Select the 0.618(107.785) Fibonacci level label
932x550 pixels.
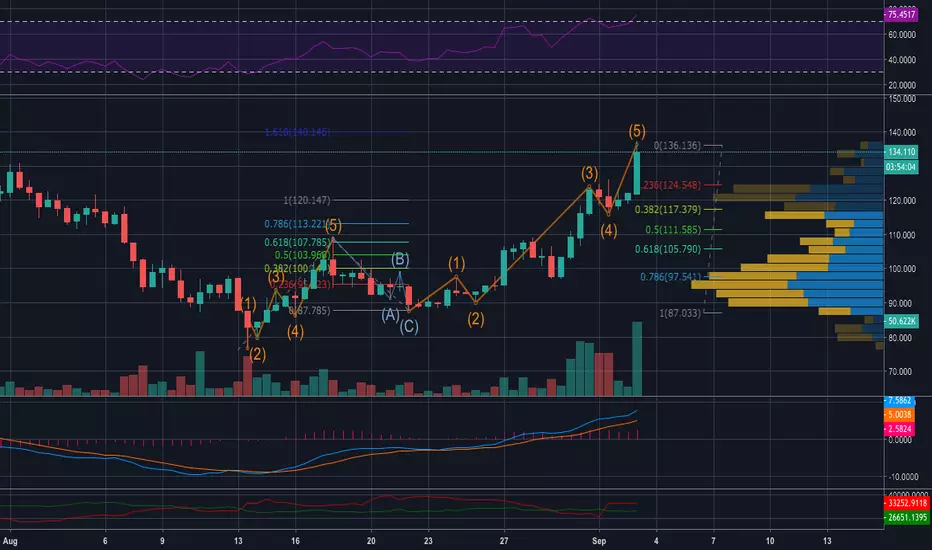(297, 243)
